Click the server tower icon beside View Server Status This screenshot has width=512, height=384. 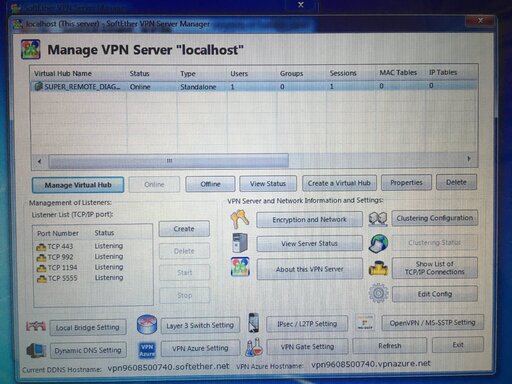tap(240, 243)
